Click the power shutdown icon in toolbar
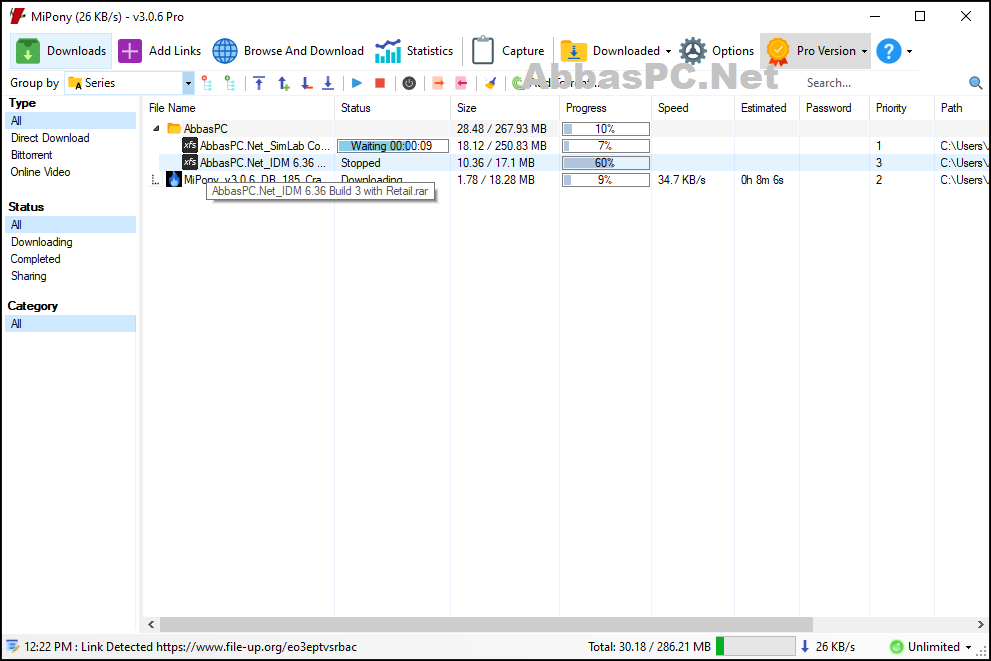Screen dimensions: 991x661 pos(409,83)
